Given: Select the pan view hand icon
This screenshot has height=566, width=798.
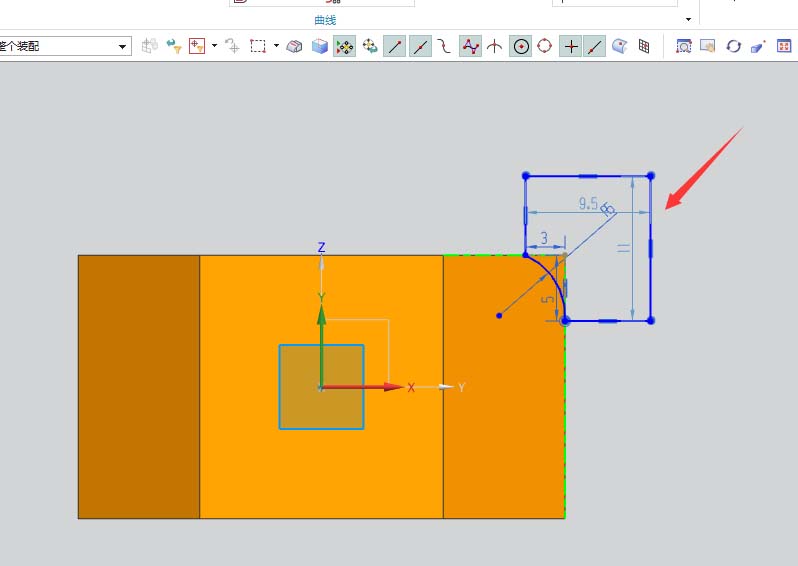Looking at the screenshot, I should 707,46.
